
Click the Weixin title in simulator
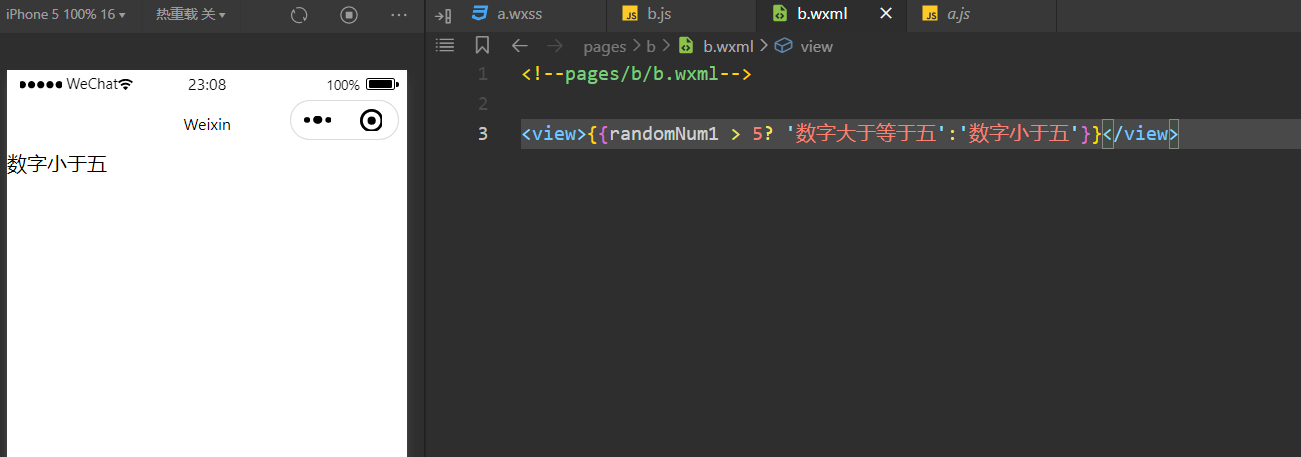click(x=207, y=124)
